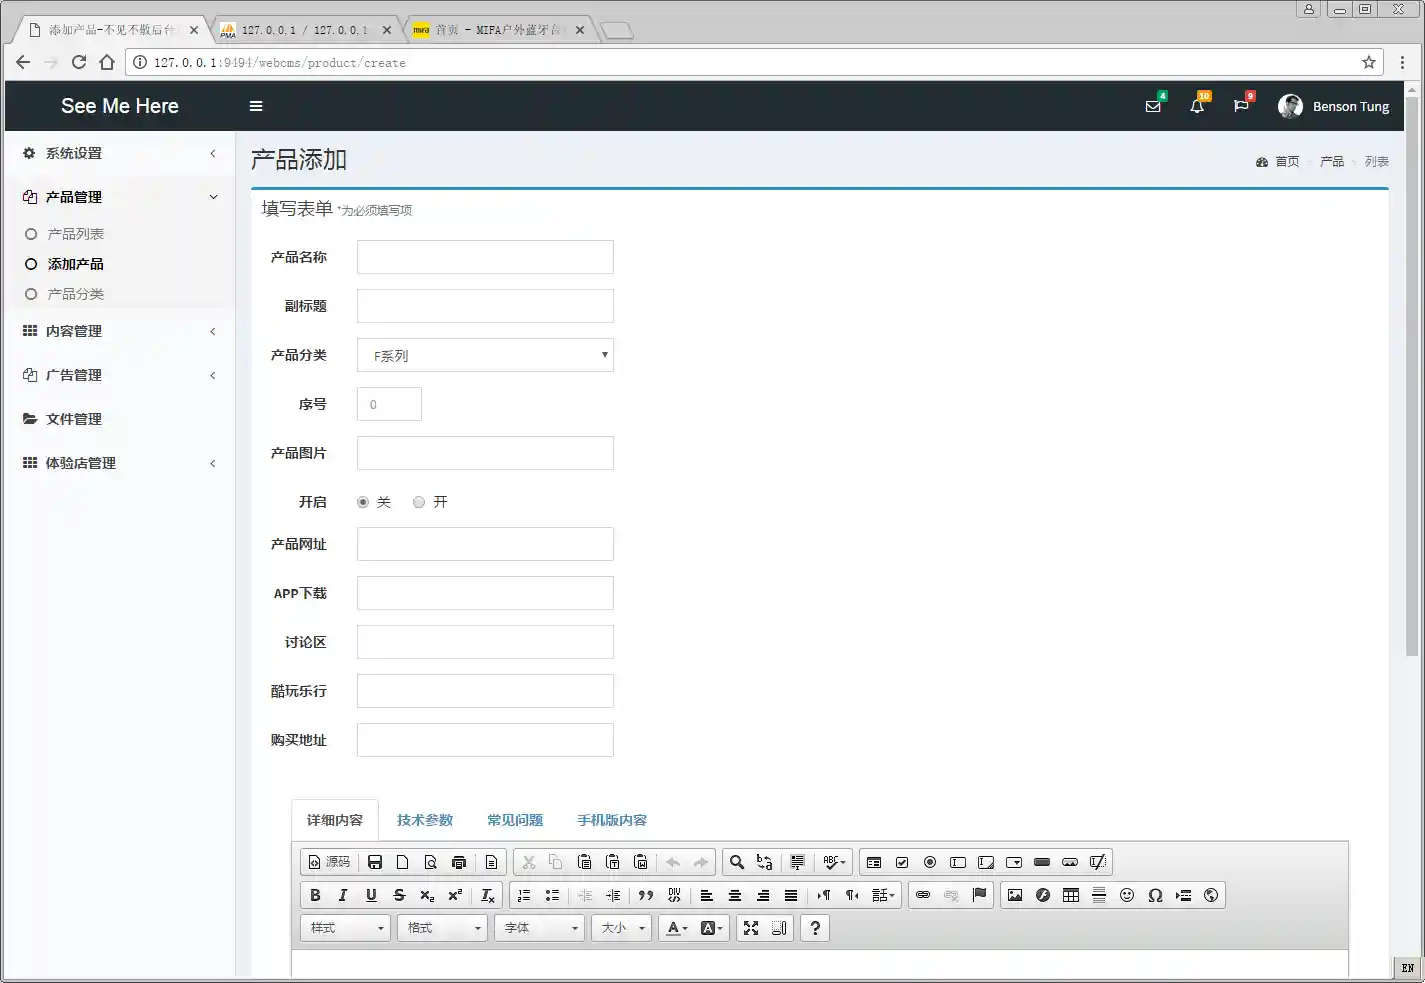Switch to the 技术参数 tab

[425, 820]
